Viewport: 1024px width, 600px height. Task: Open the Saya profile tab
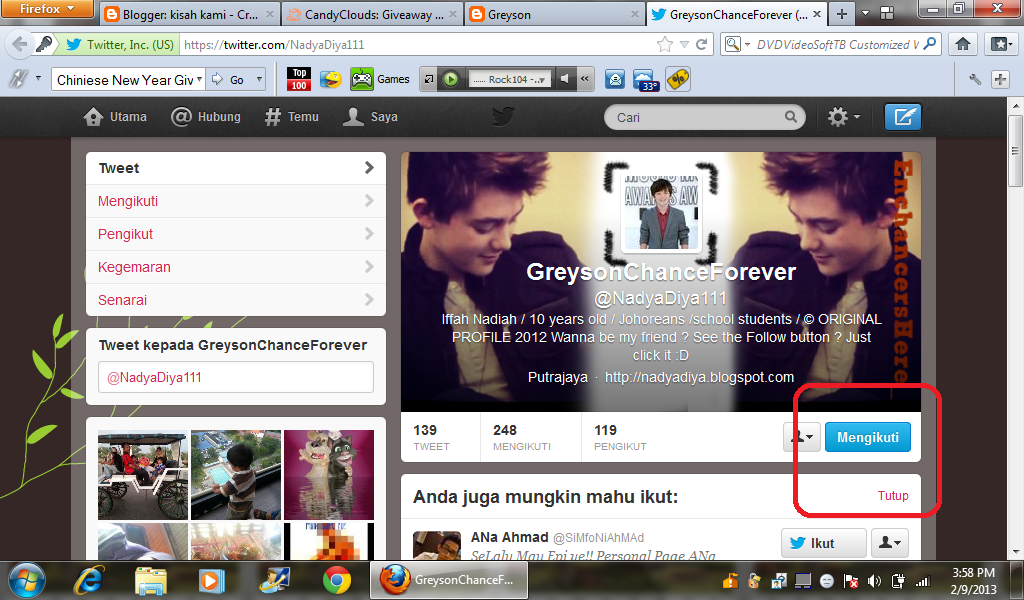[370, 117]
